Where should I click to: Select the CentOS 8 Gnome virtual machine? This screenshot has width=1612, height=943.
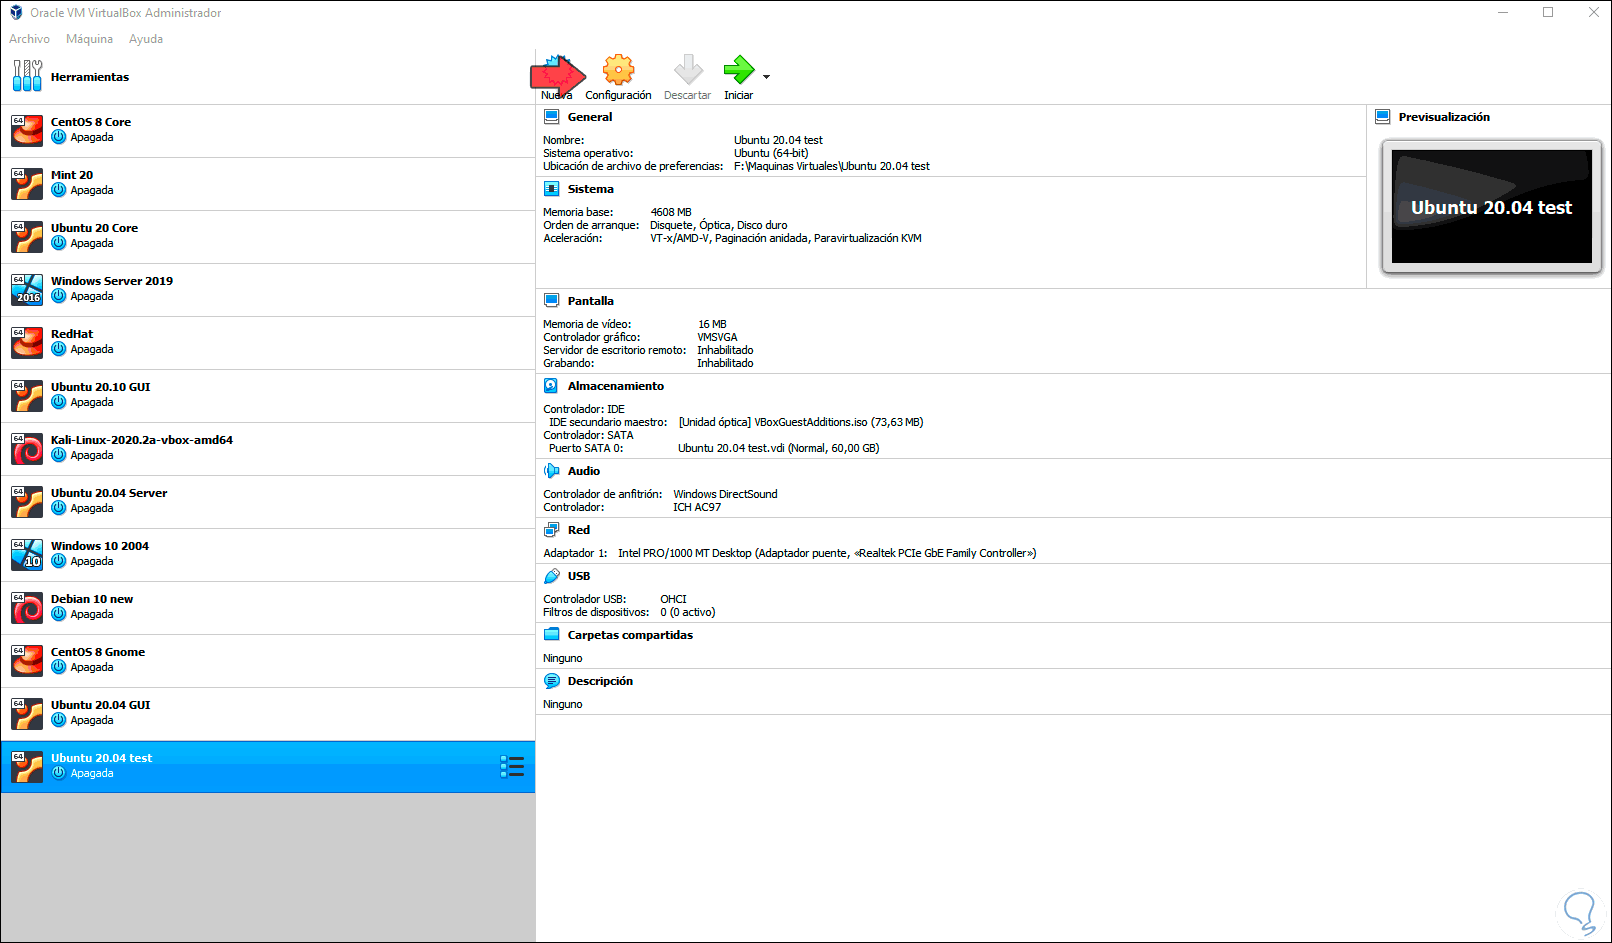pos(268,660)
